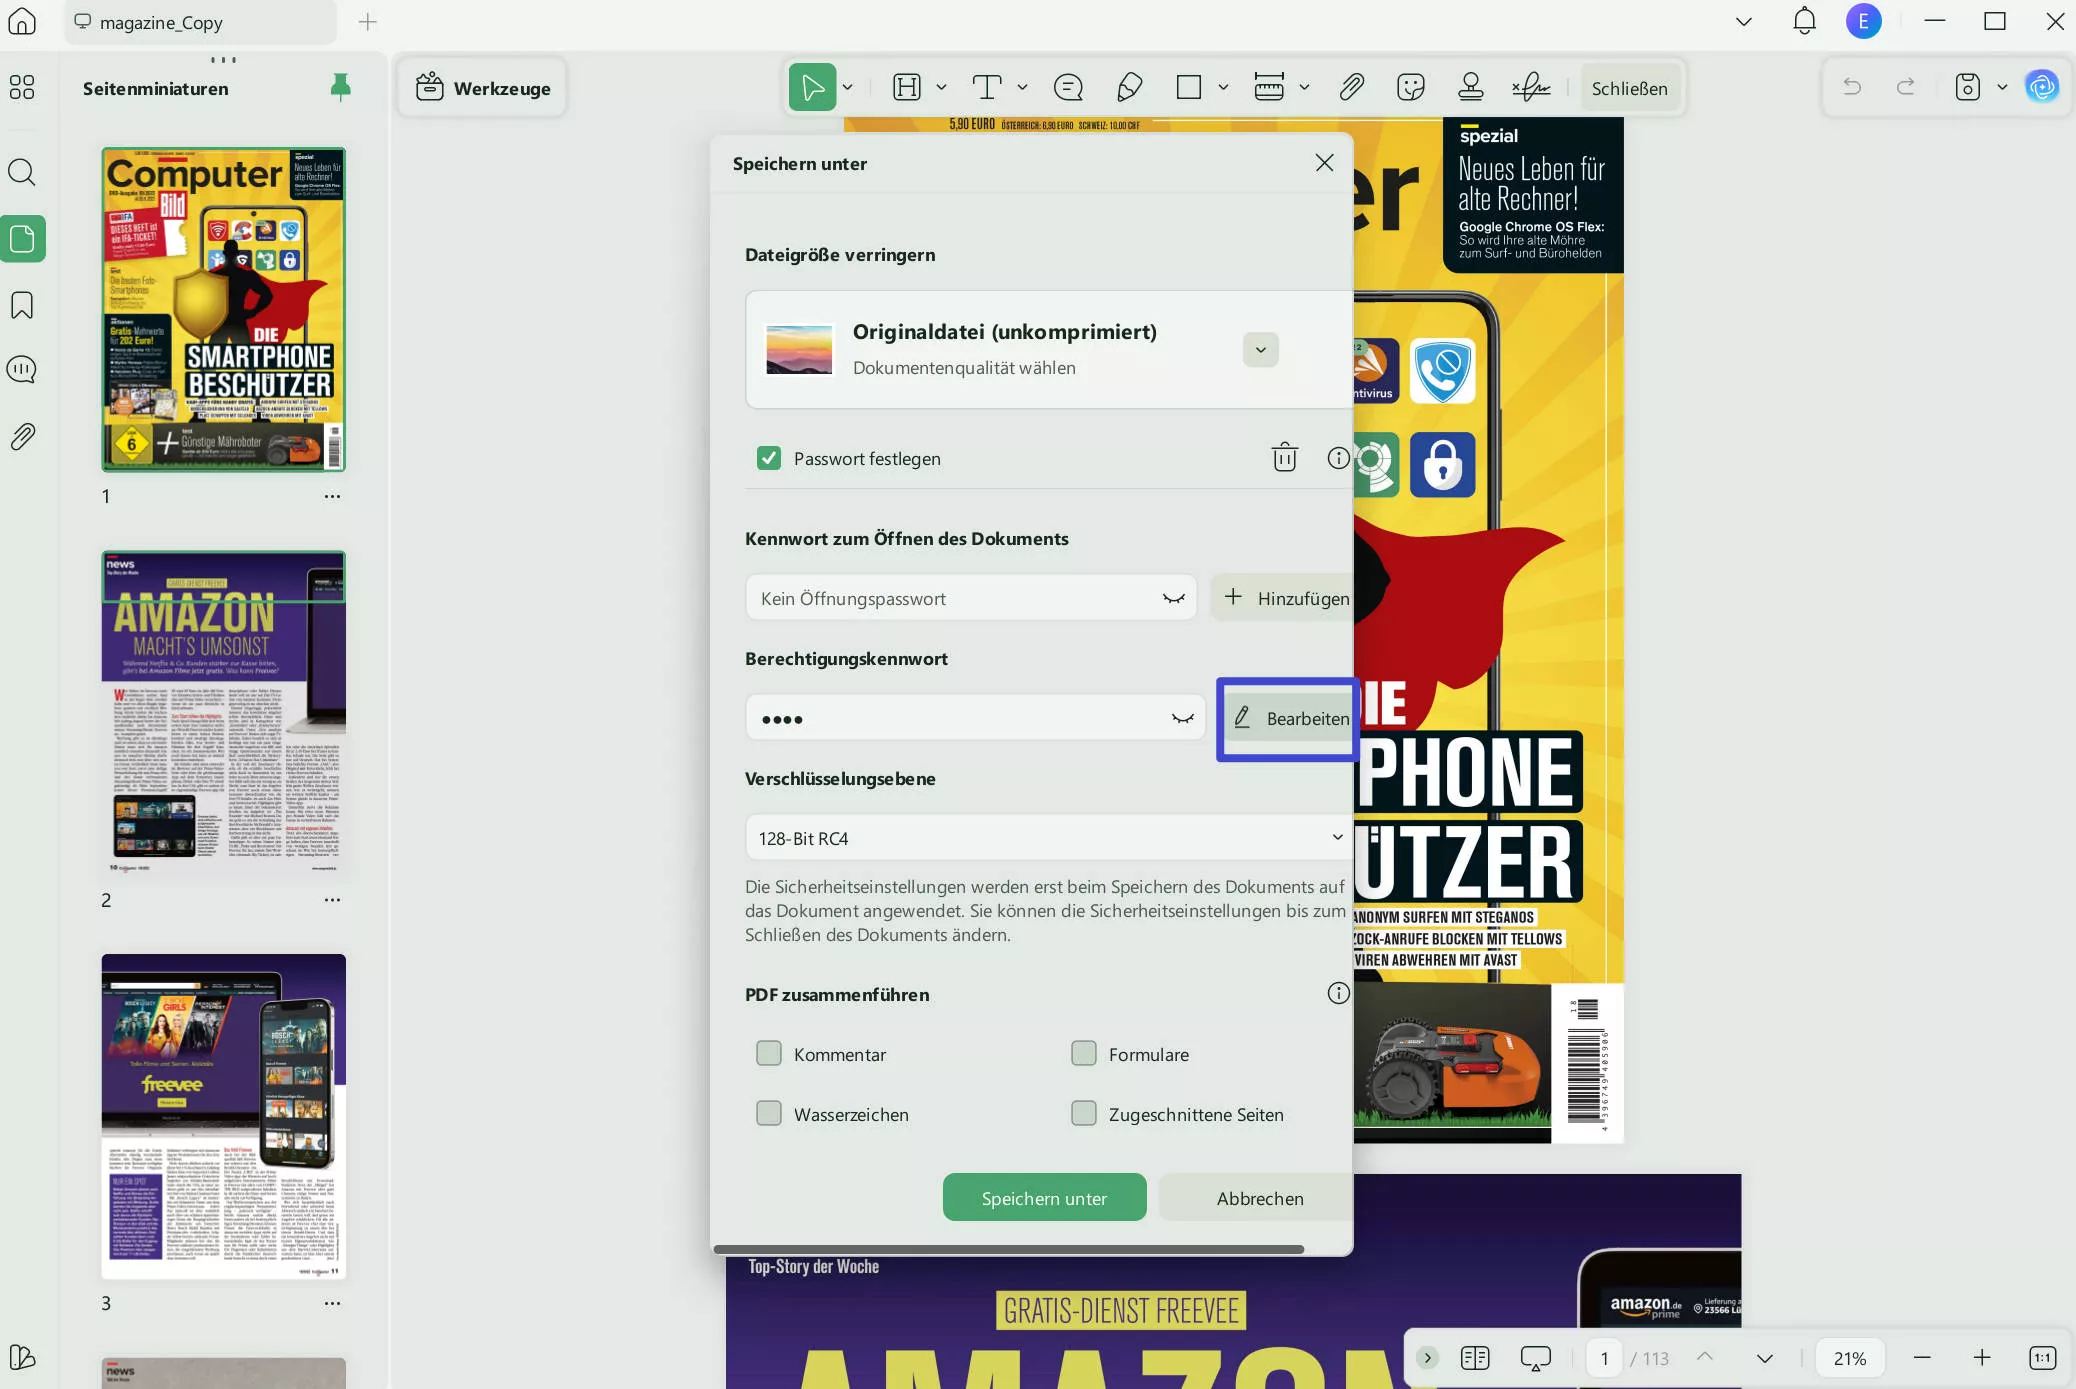The height and width of the screenshot is (1389, 2076).
Task: Switch to magazine_Copy tab
Action: 161,22
